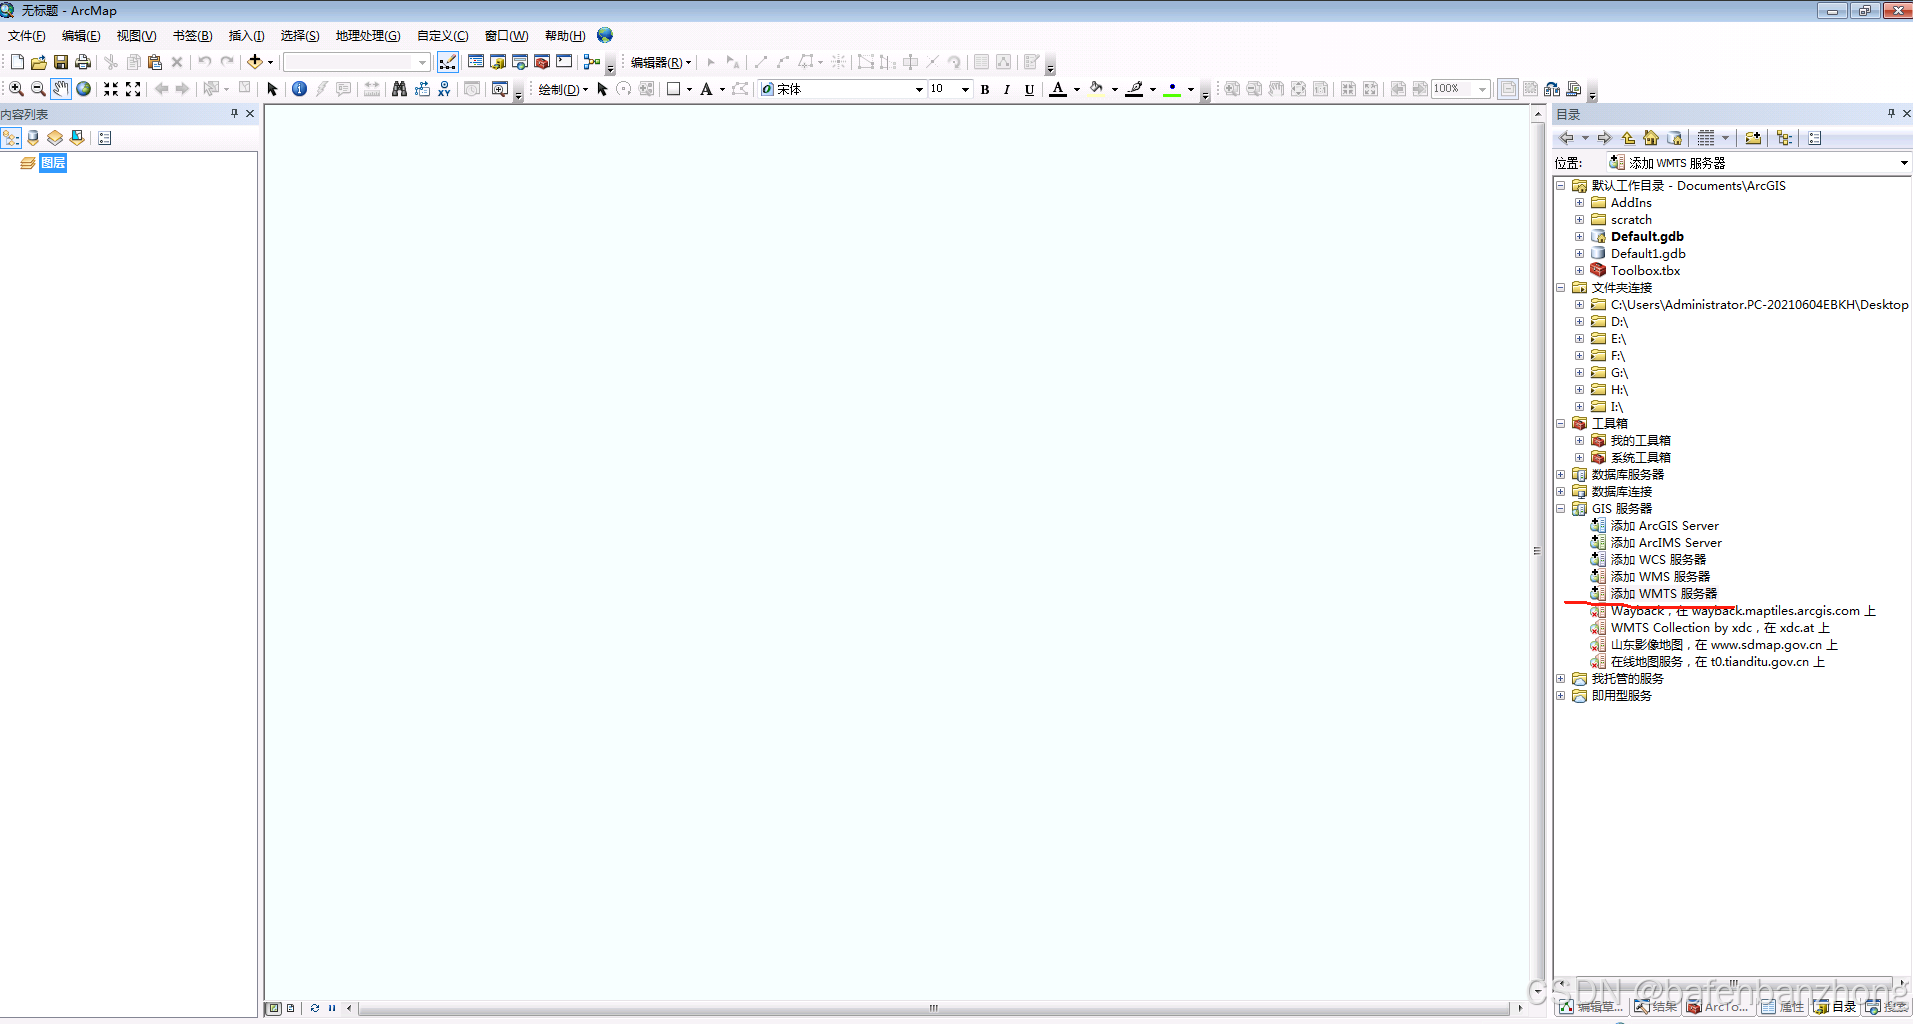Open the viewer window magnifier tool

click(x=500, y=89)
